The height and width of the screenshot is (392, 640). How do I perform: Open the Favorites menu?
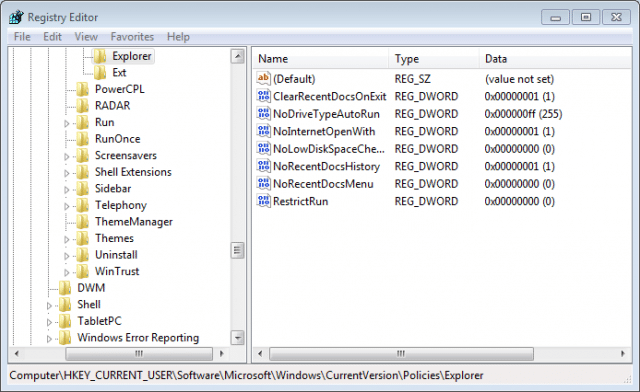pos(132,37)
